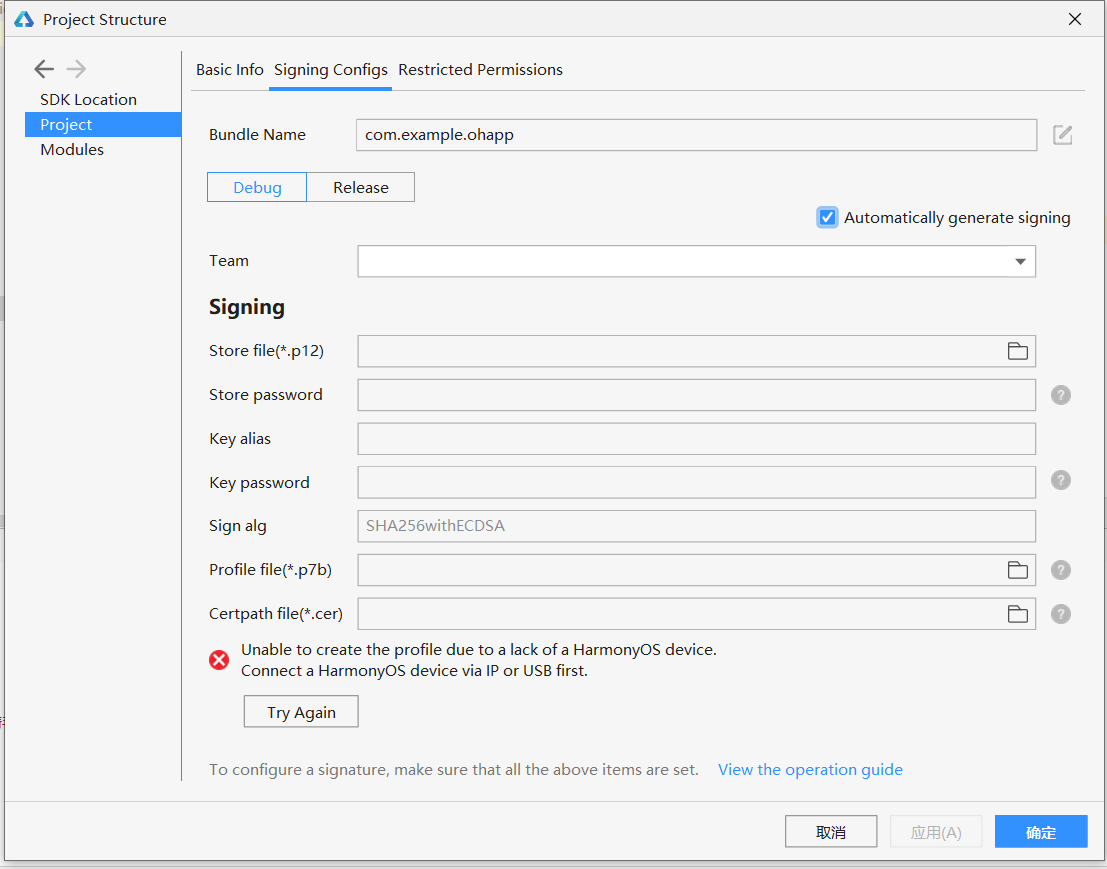Viewport: 1107px width, 869px height.
Task: Browse for Certpath file with folder icon
Action: [x=1017, y=613]
